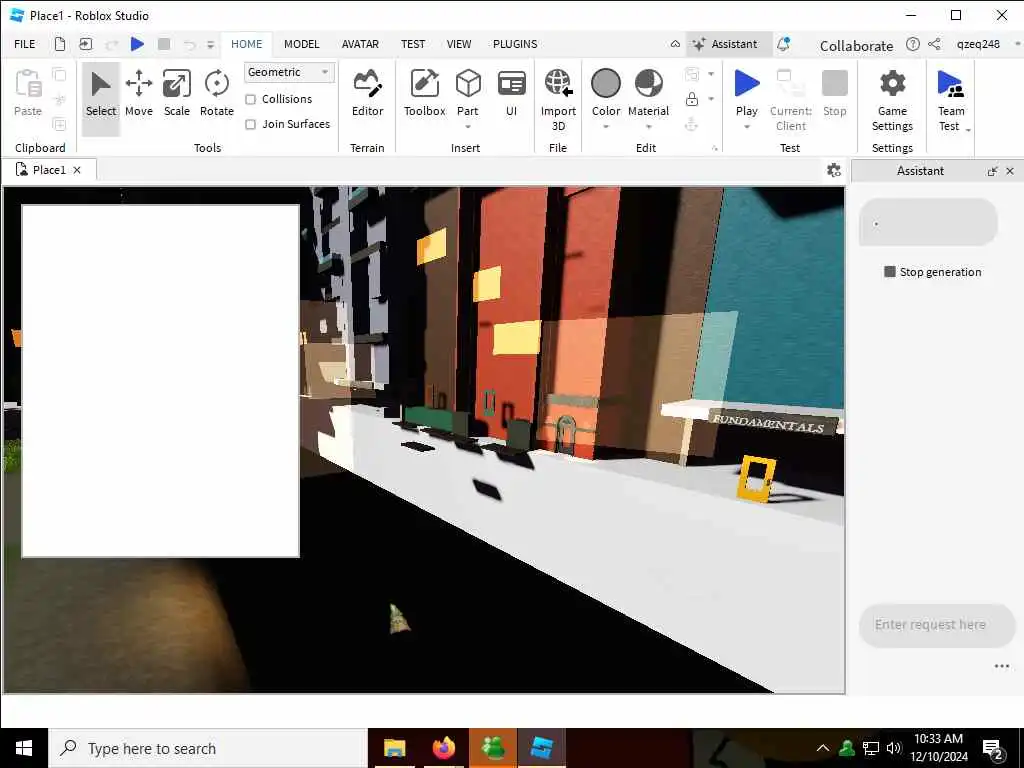Pop out the Assistant panel
Screen dimensions: 1024x768
click(992, 171)
